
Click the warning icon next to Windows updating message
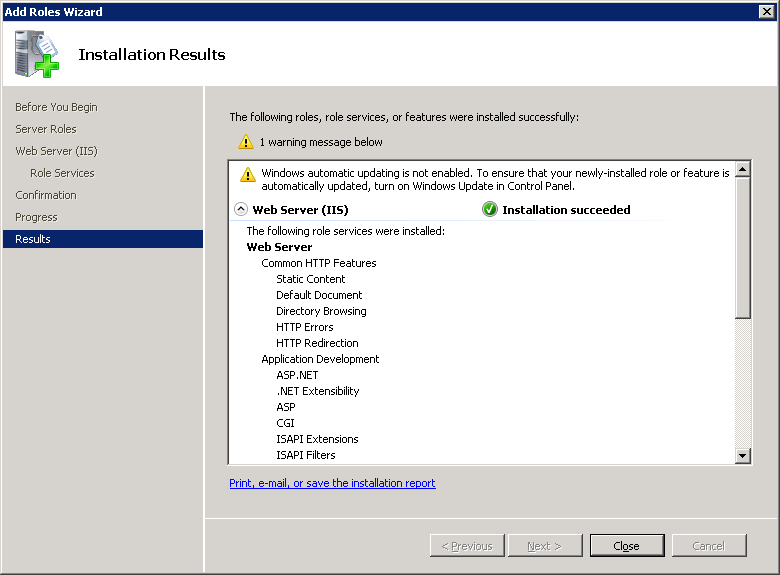(248, 175)
